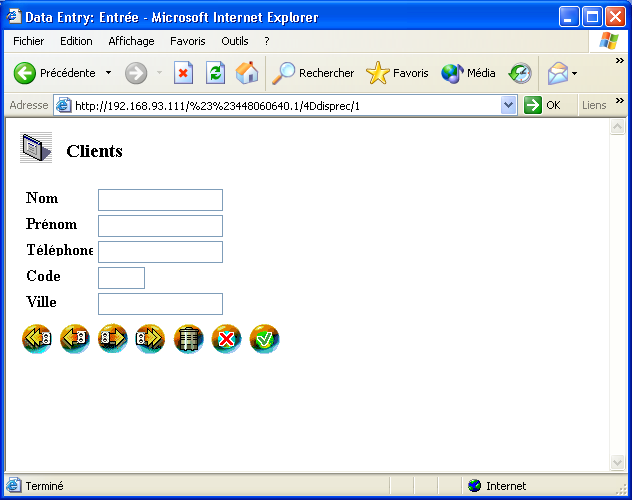Open the History toolbar icon
The image size is (632, 500).
click(x=520, y=73)
